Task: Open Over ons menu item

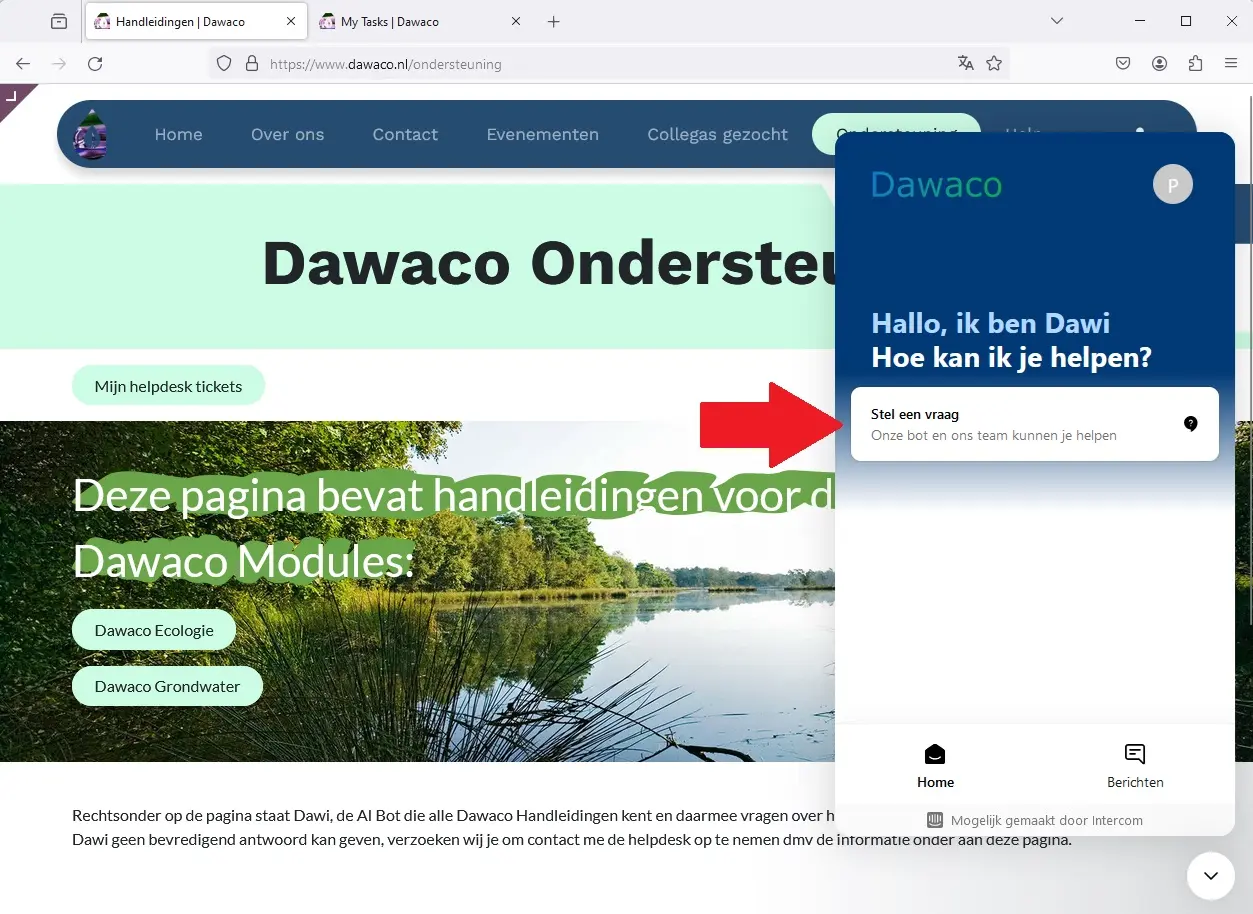Action: click(288, 134)
